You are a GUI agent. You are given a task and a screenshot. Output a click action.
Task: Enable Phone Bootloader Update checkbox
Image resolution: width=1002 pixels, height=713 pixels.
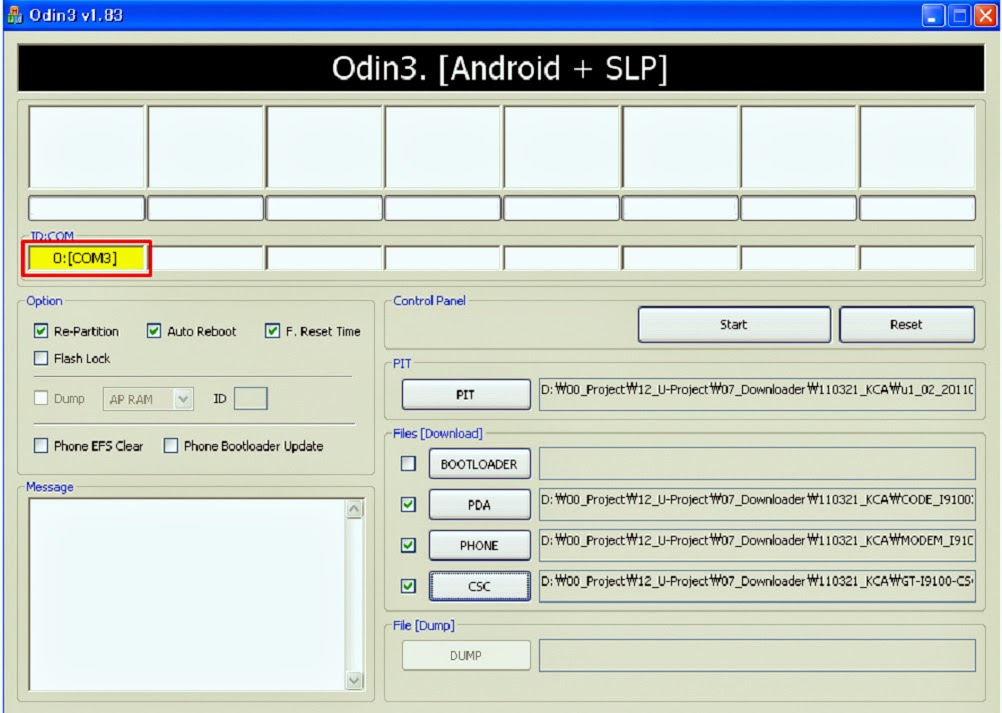[x=171, y=445]
